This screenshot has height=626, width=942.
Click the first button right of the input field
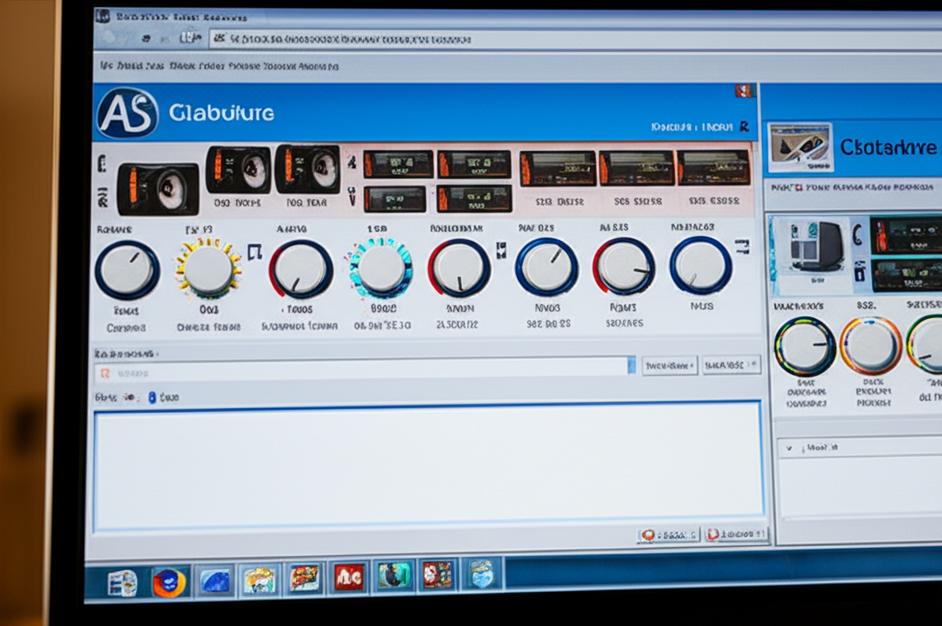pos(669,366)
